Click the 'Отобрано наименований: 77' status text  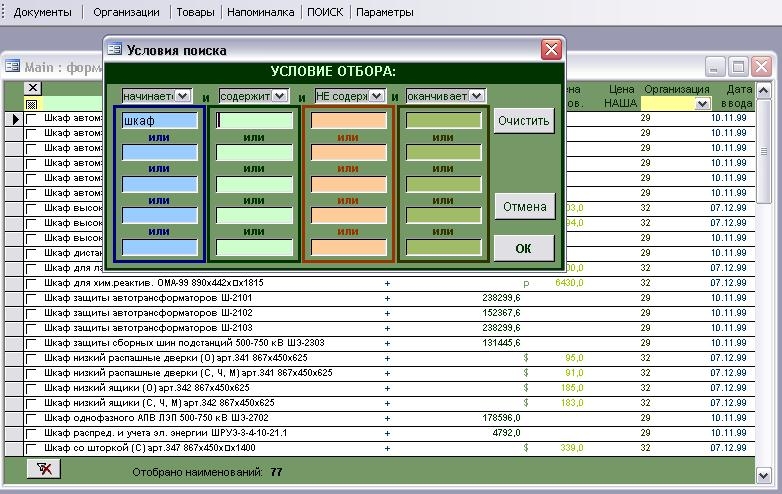point(207,472)
